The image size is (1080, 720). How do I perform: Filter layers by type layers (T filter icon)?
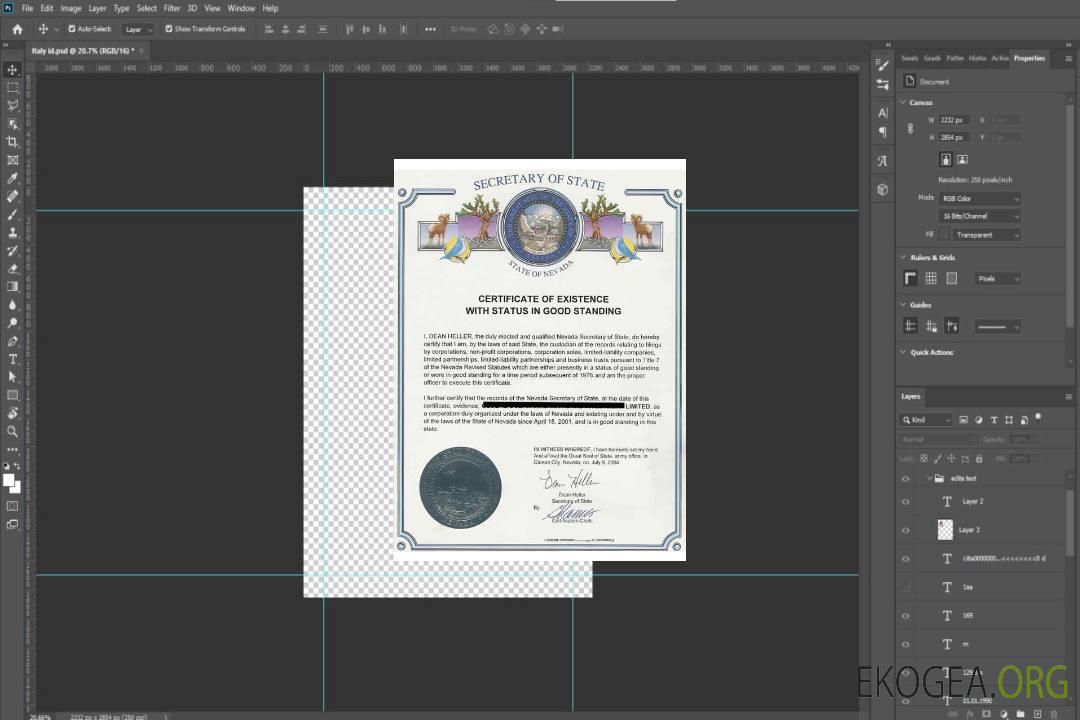pyautogui.click(x=994, y=420)
